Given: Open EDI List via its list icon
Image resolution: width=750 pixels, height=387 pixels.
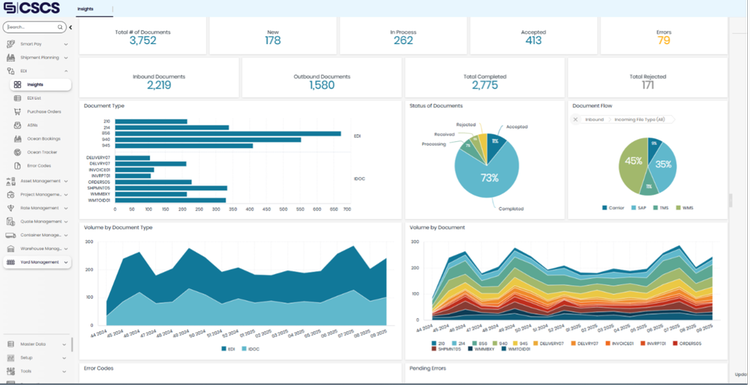Looking at the screenshot, I should (x=17, y=98).
